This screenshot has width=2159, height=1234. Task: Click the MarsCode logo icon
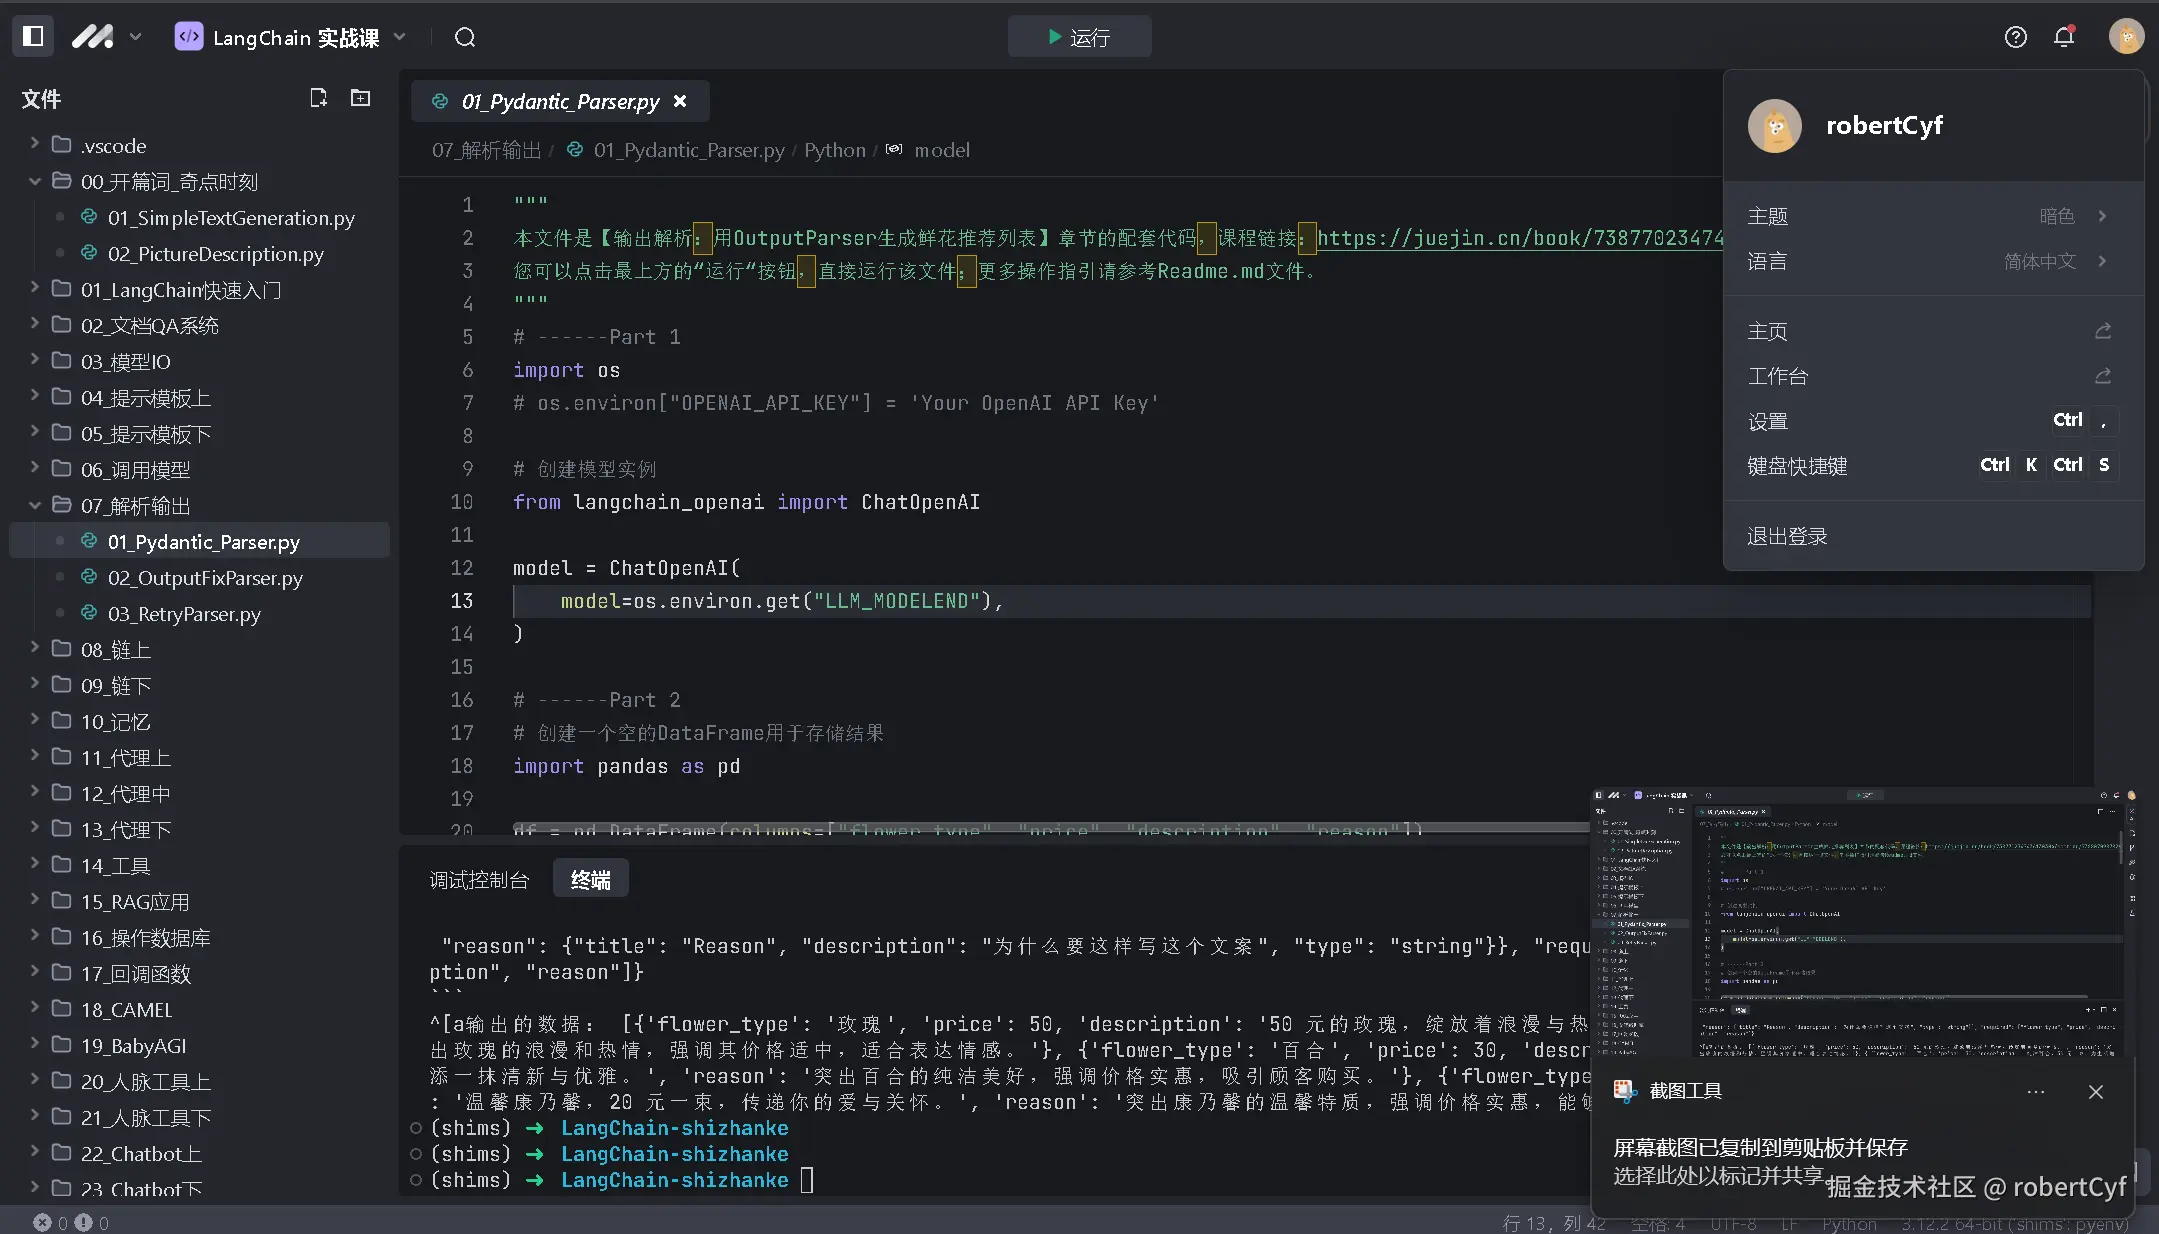coord(93,37)
